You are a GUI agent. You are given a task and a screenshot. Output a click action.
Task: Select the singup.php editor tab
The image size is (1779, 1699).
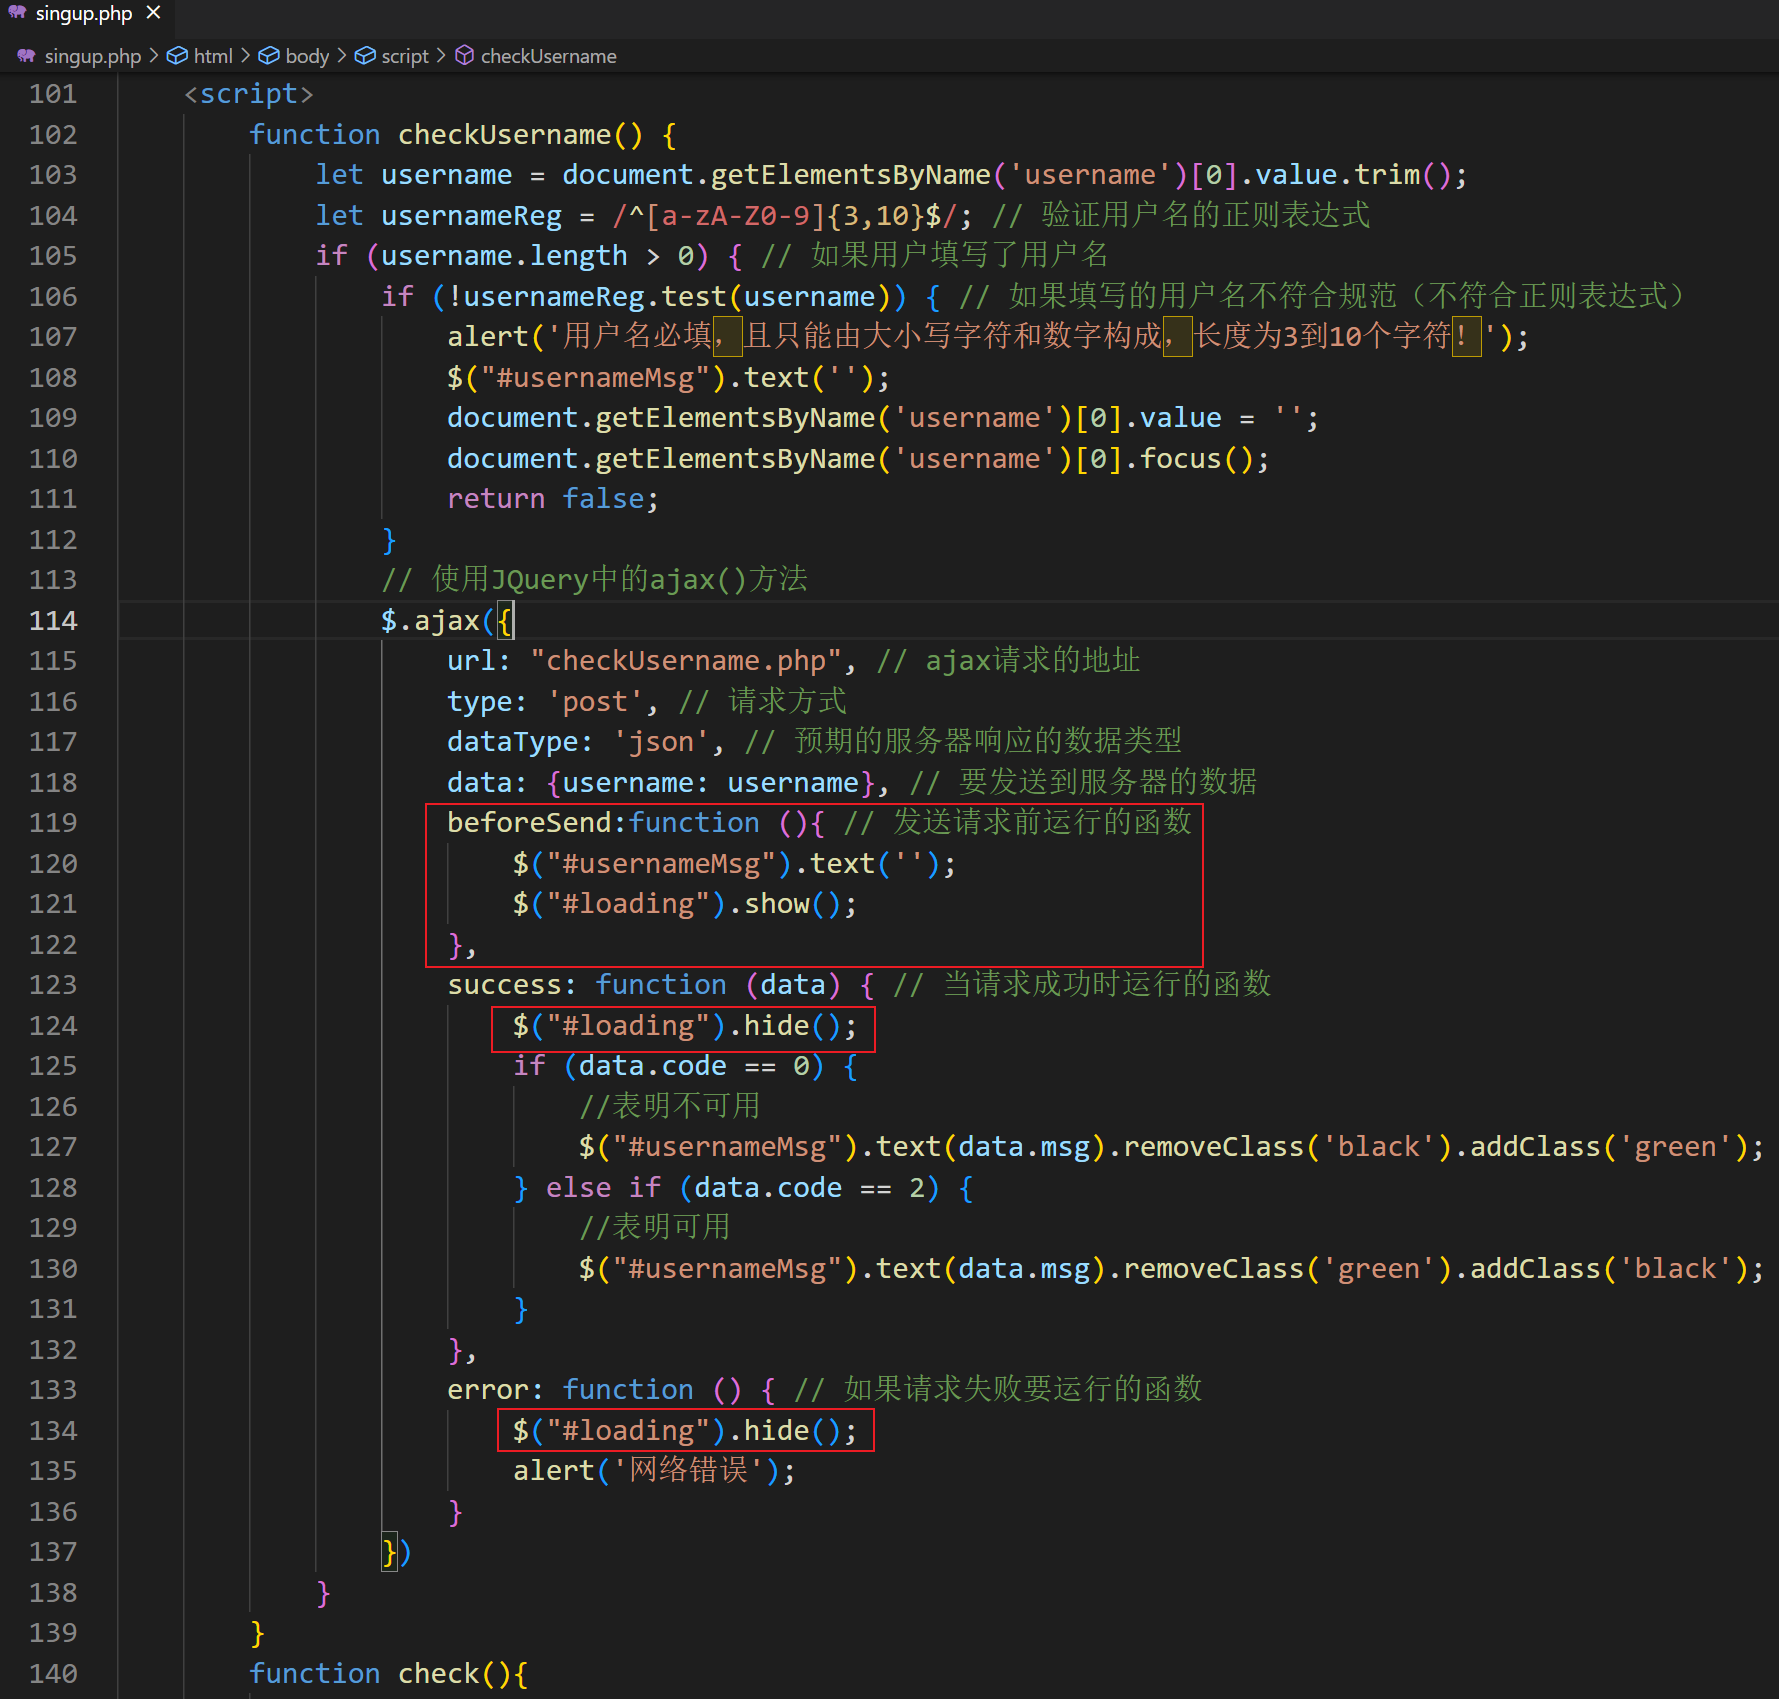pos(84,14)
